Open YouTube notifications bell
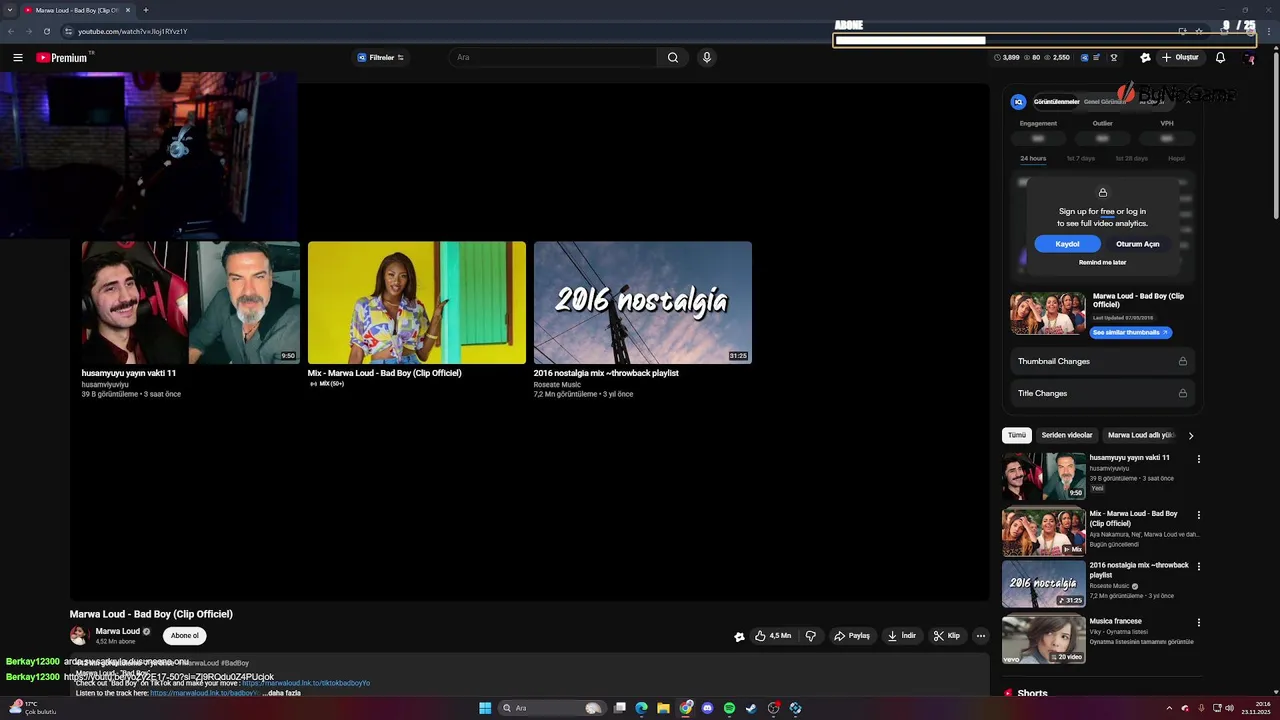Screen dimensions: 1280x720 [1220, 58]
